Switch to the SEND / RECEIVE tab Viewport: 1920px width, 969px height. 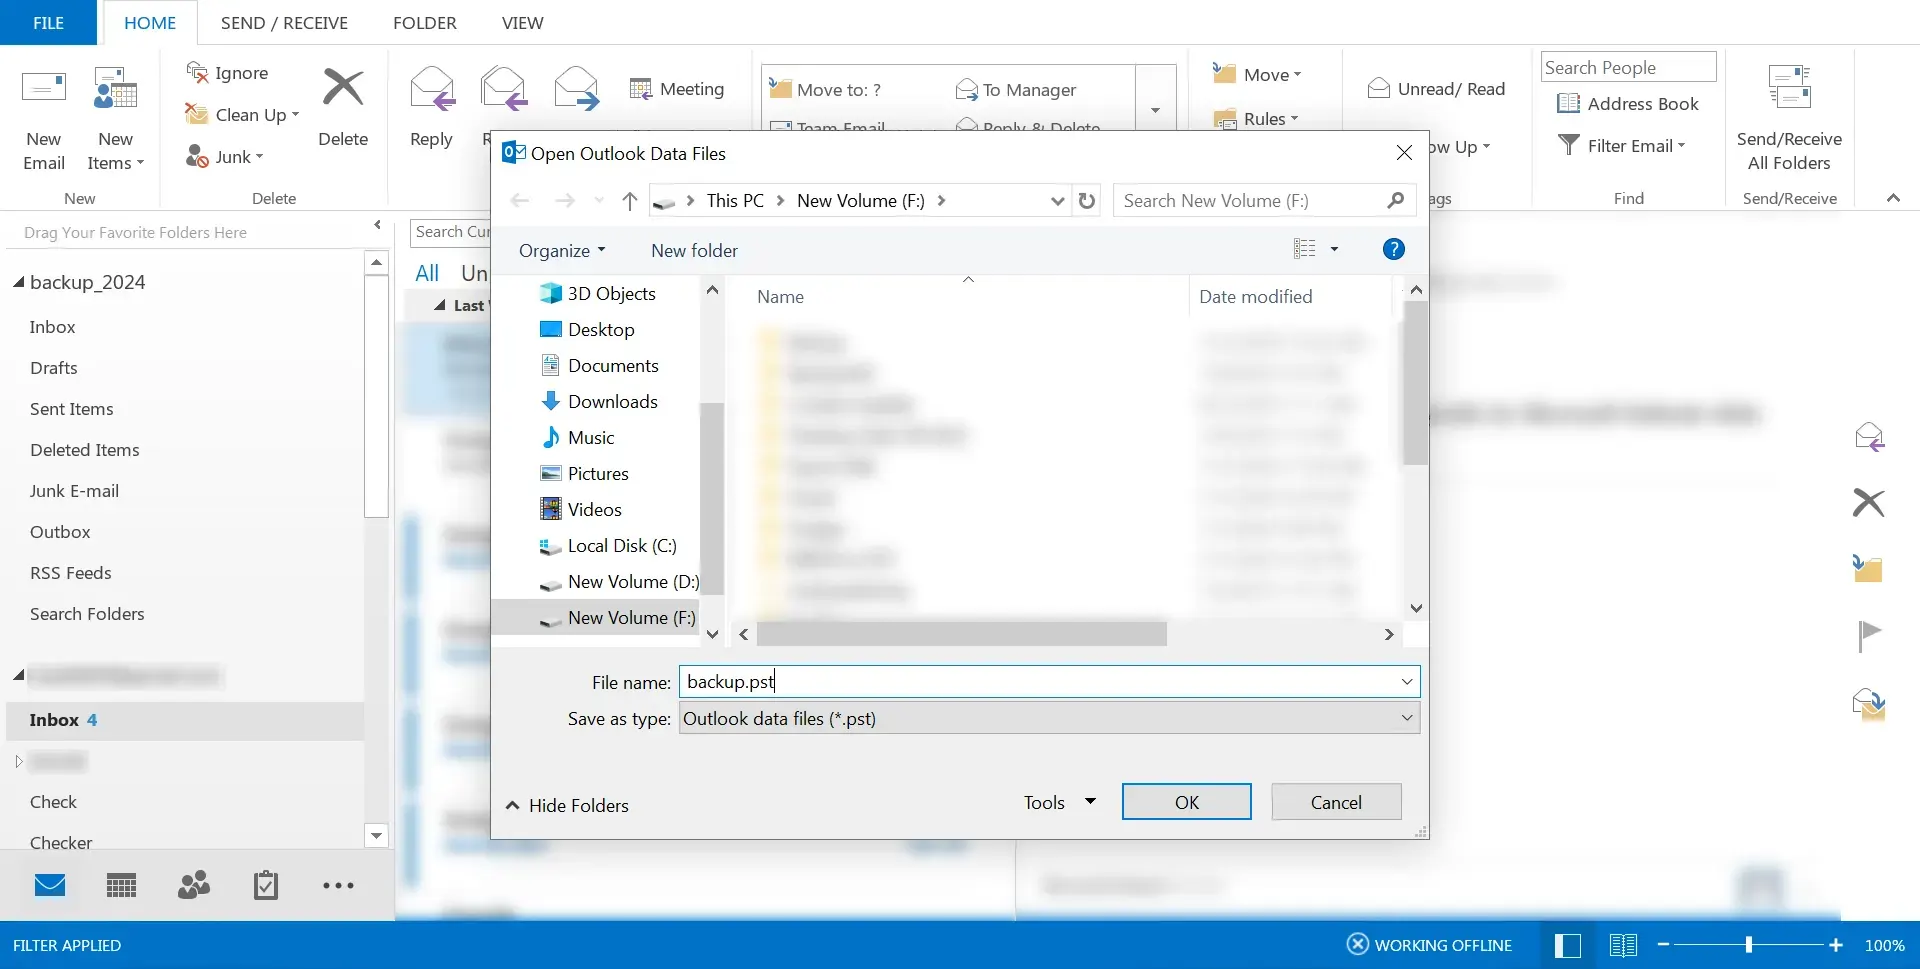284,22
